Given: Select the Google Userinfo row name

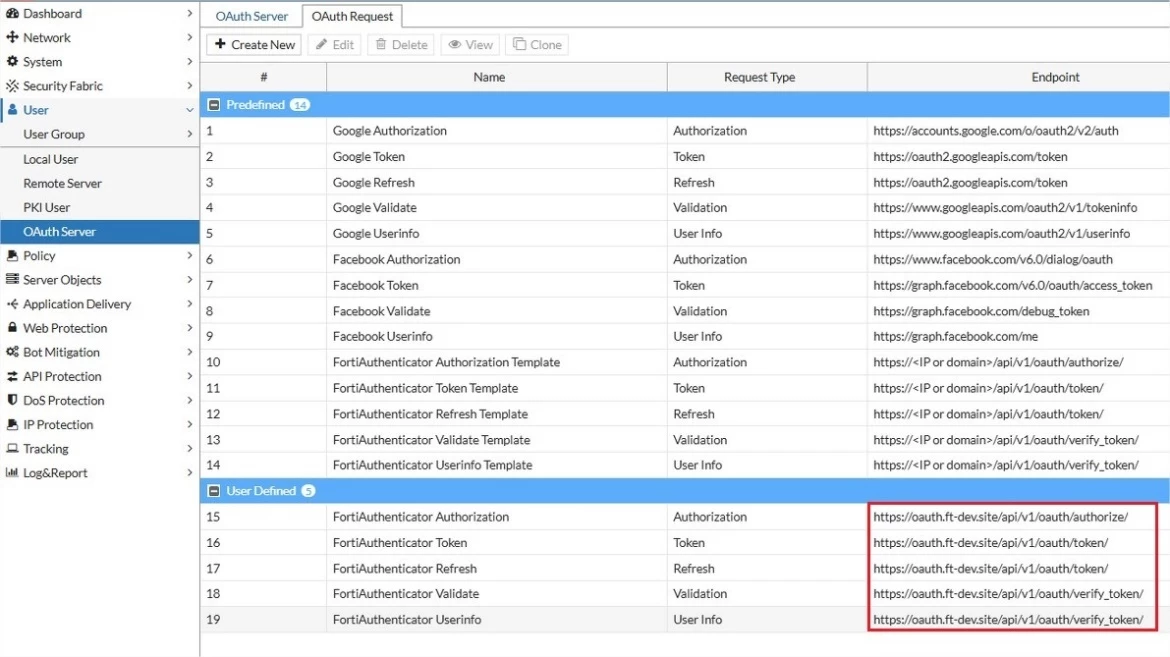Looking at the screenshot, I should (x=376, y=234).
